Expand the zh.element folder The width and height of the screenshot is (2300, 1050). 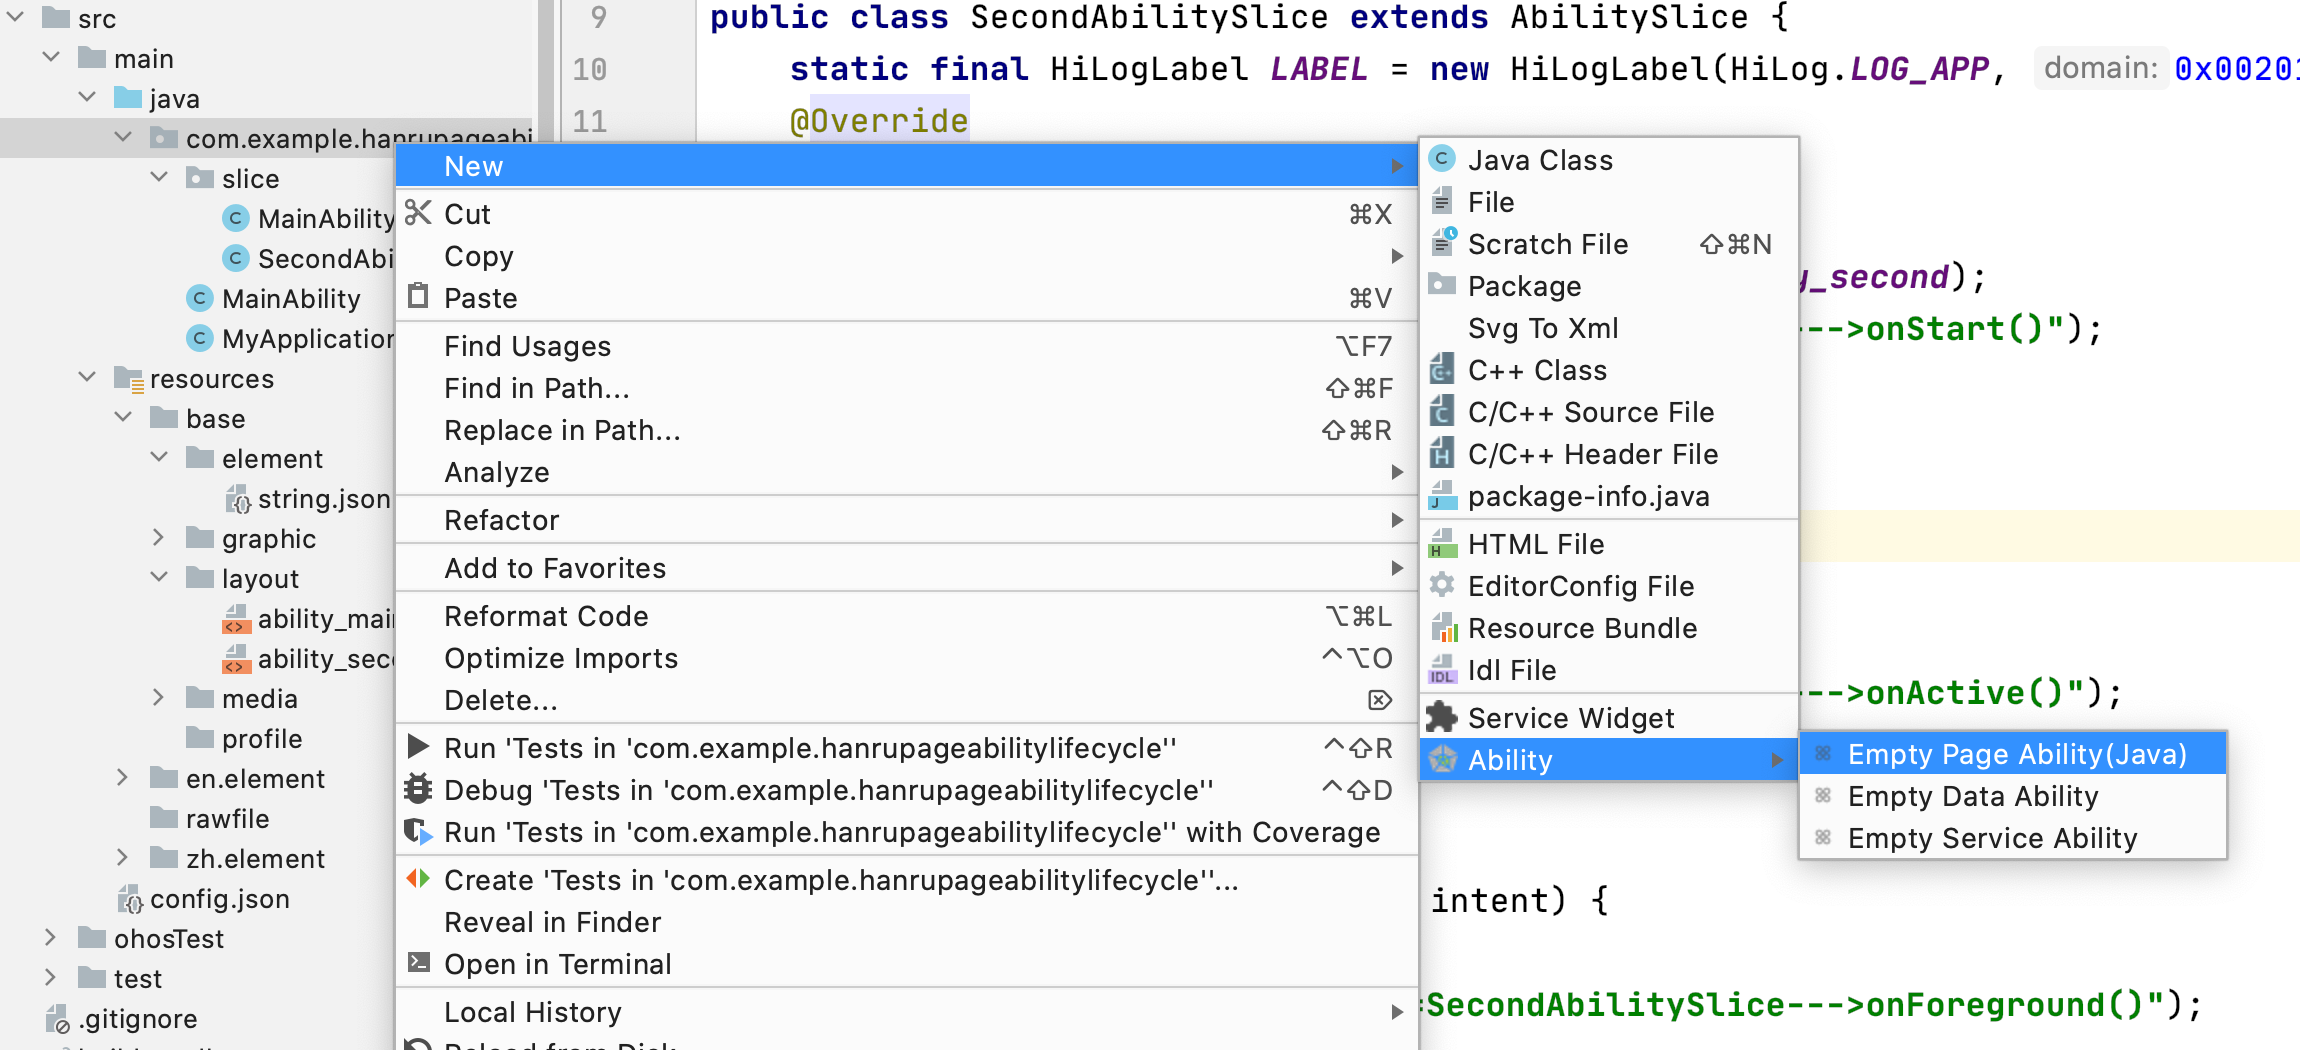[123, 858]
